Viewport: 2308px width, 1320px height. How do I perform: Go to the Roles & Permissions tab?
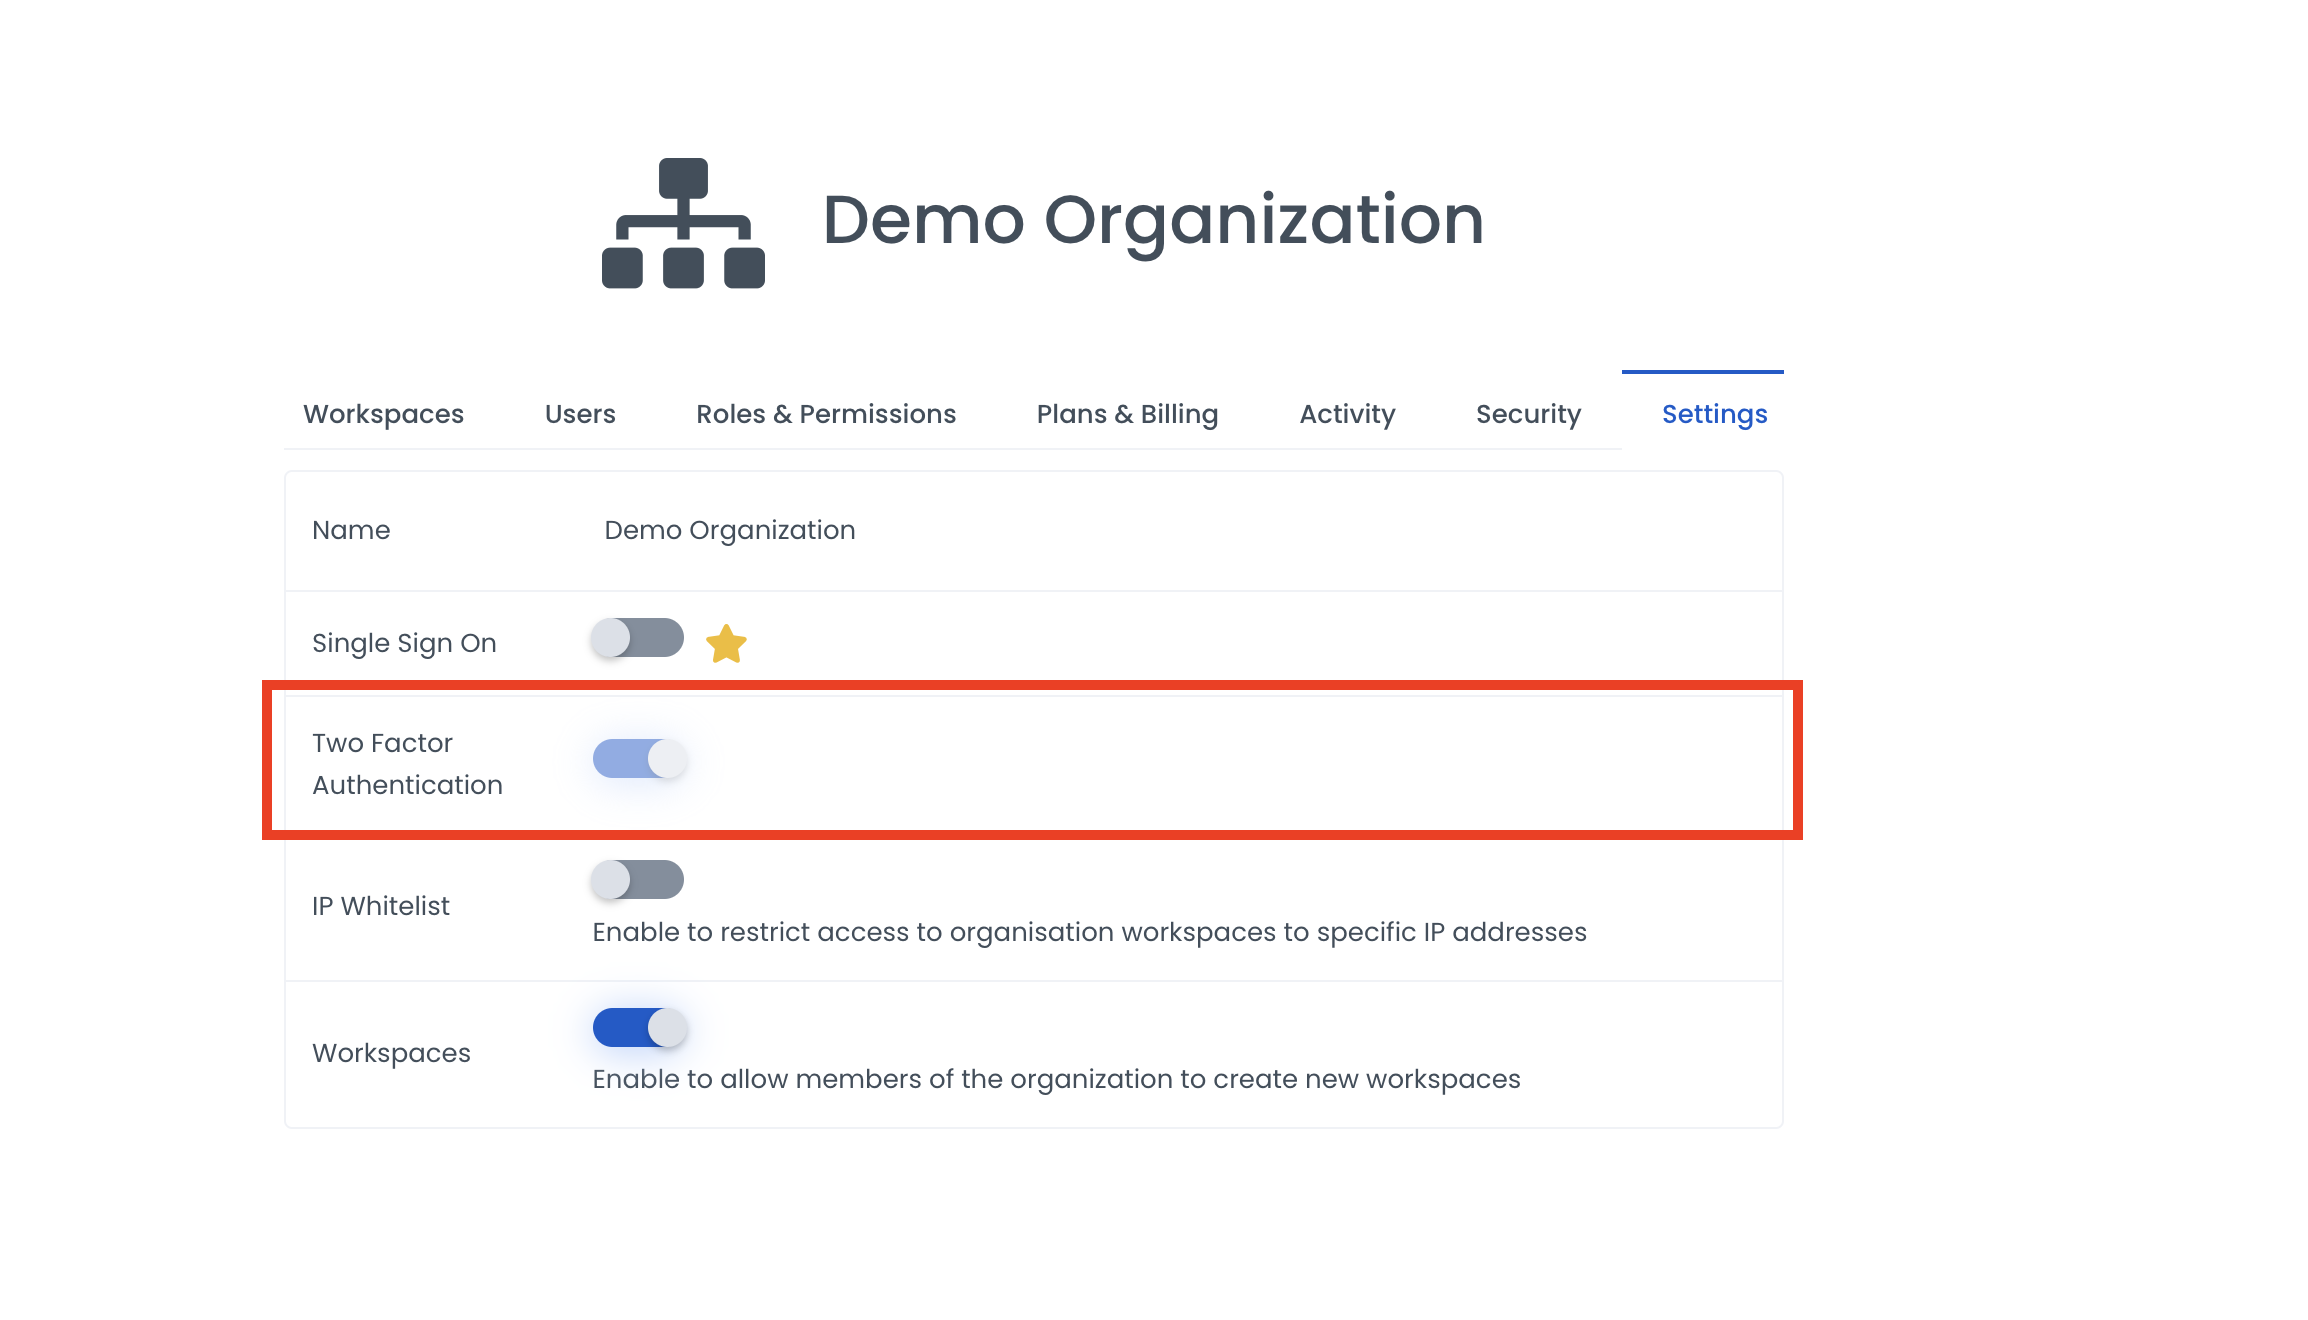pyautogui.click(x=826, y=414)
